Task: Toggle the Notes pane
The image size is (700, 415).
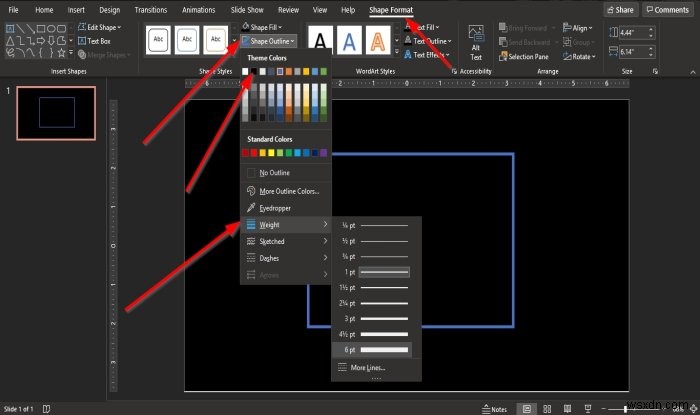Action: [495, 409]
